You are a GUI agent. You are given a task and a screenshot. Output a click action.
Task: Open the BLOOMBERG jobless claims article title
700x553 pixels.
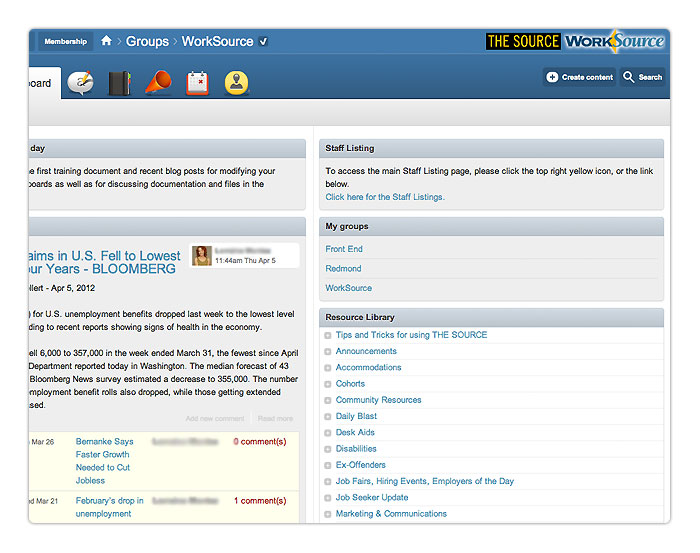[104, 262]
